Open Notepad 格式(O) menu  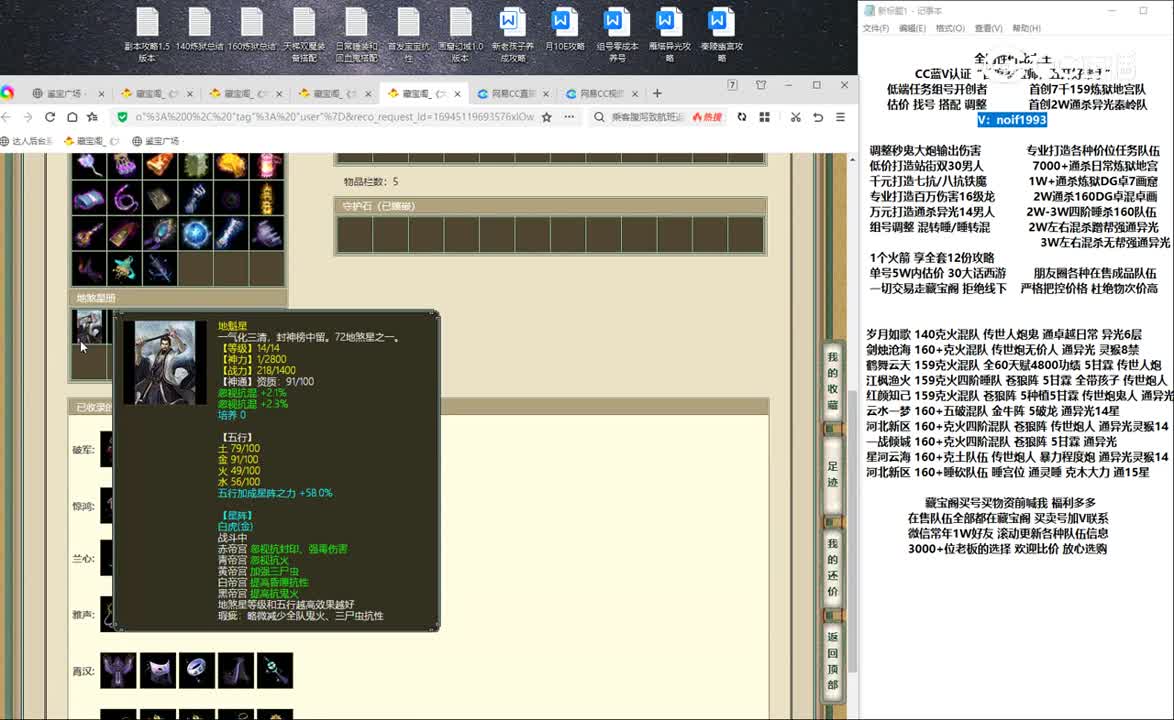(949, 28)
